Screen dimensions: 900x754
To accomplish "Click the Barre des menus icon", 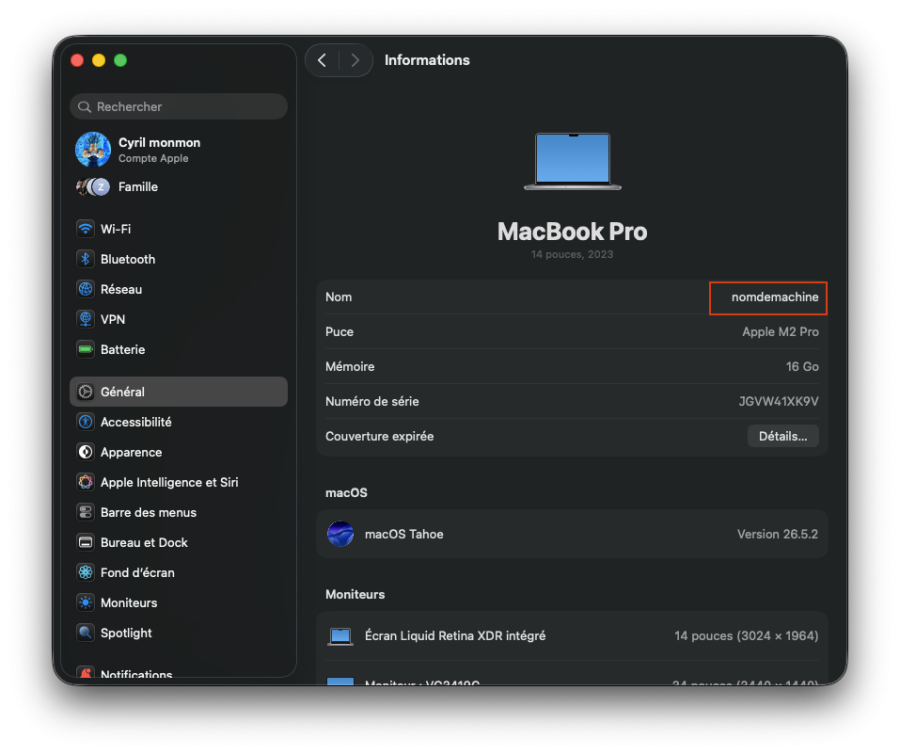I will coord(86,512).
